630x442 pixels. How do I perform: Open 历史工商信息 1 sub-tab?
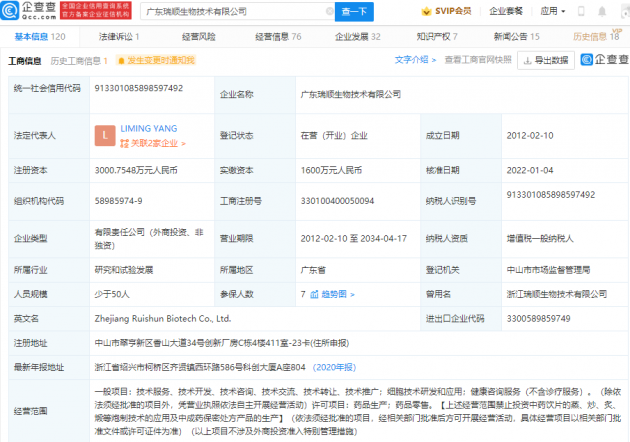(x=79, y=61)
